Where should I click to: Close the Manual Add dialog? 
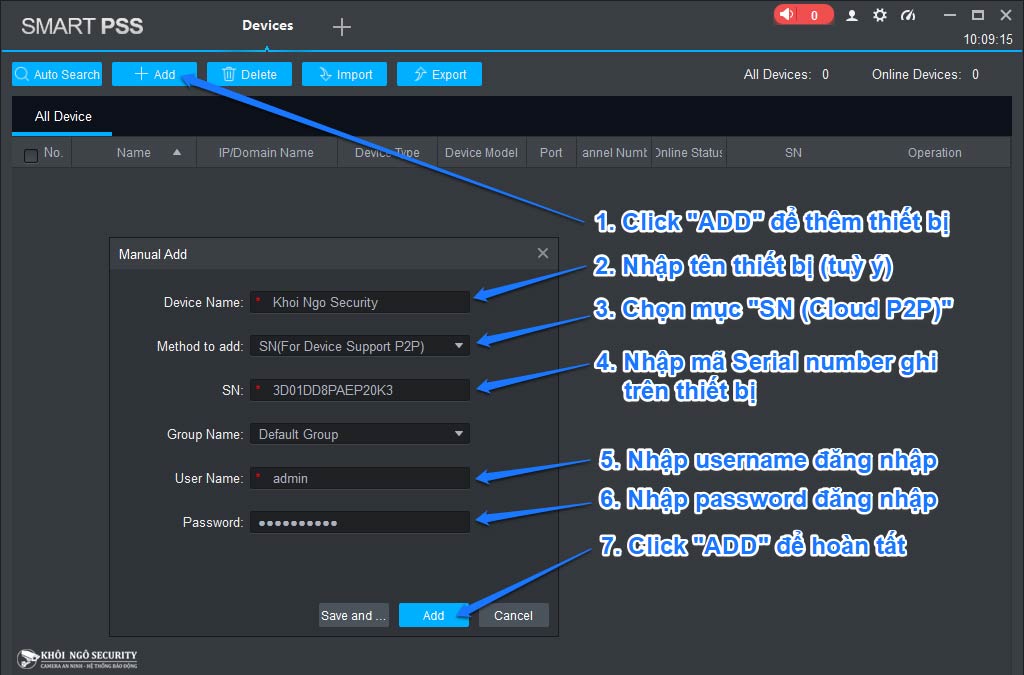[543, 253]
